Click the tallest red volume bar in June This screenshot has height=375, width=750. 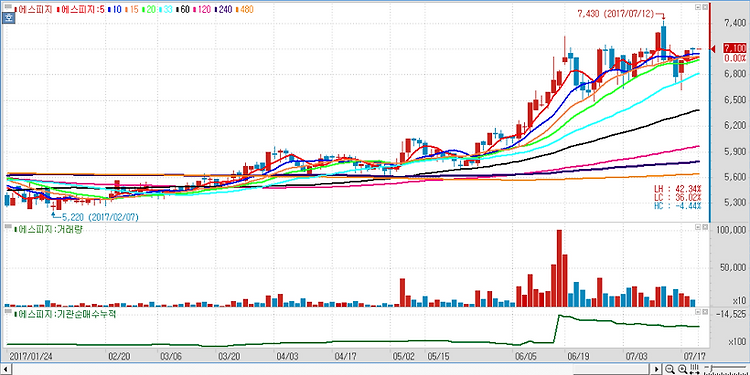559,268
